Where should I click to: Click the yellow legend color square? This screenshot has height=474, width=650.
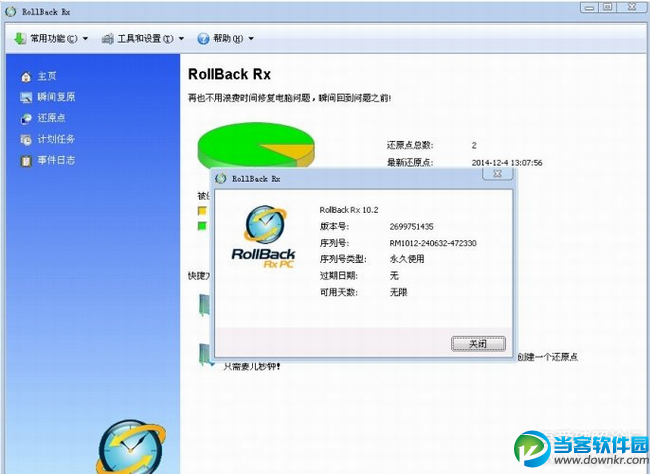[202, 211]
